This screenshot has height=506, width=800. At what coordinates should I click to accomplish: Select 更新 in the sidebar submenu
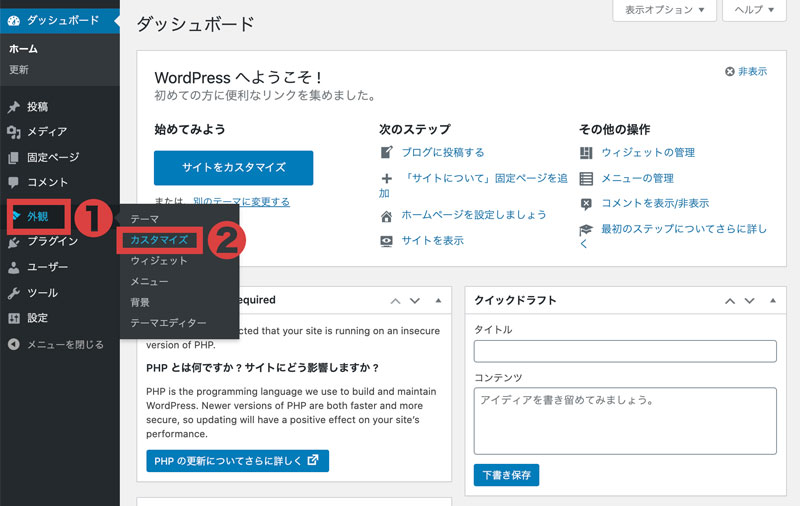[19, 69]
